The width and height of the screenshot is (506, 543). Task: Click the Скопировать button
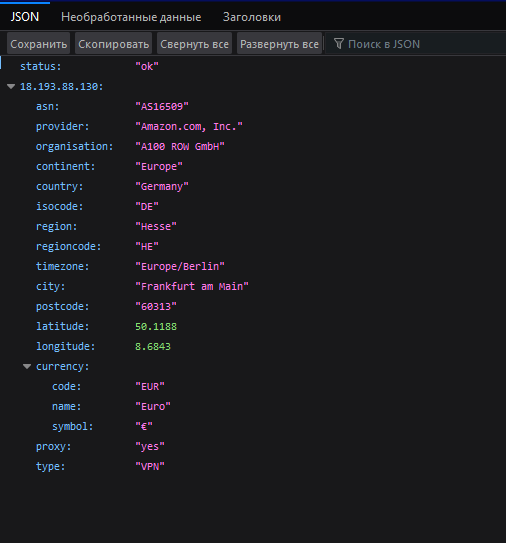coord(114,44)
